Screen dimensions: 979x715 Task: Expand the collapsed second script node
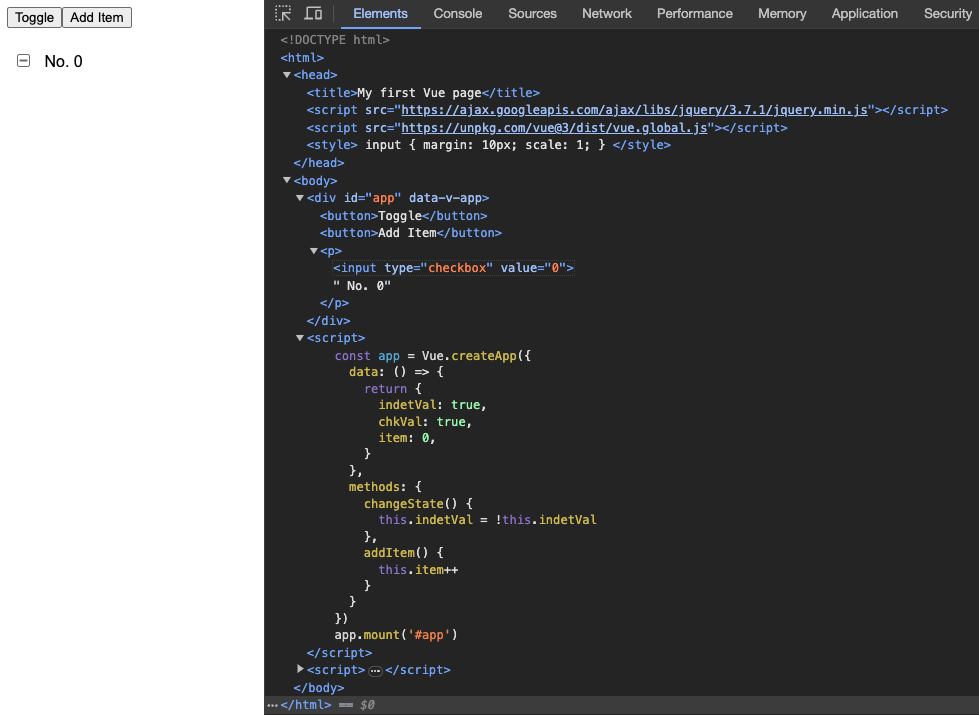(300, 669)
